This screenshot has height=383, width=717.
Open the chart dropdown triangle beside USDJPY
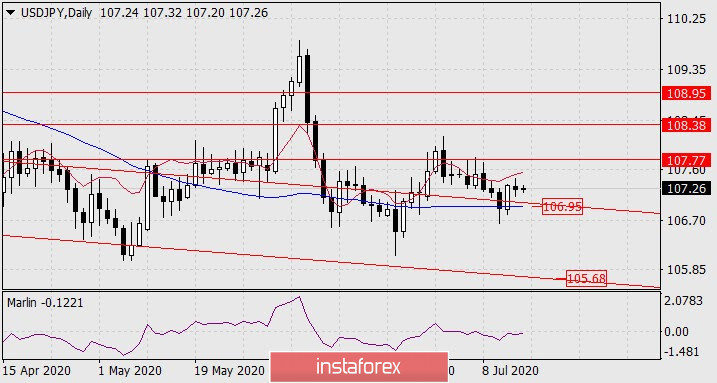[x=10, y=13]
